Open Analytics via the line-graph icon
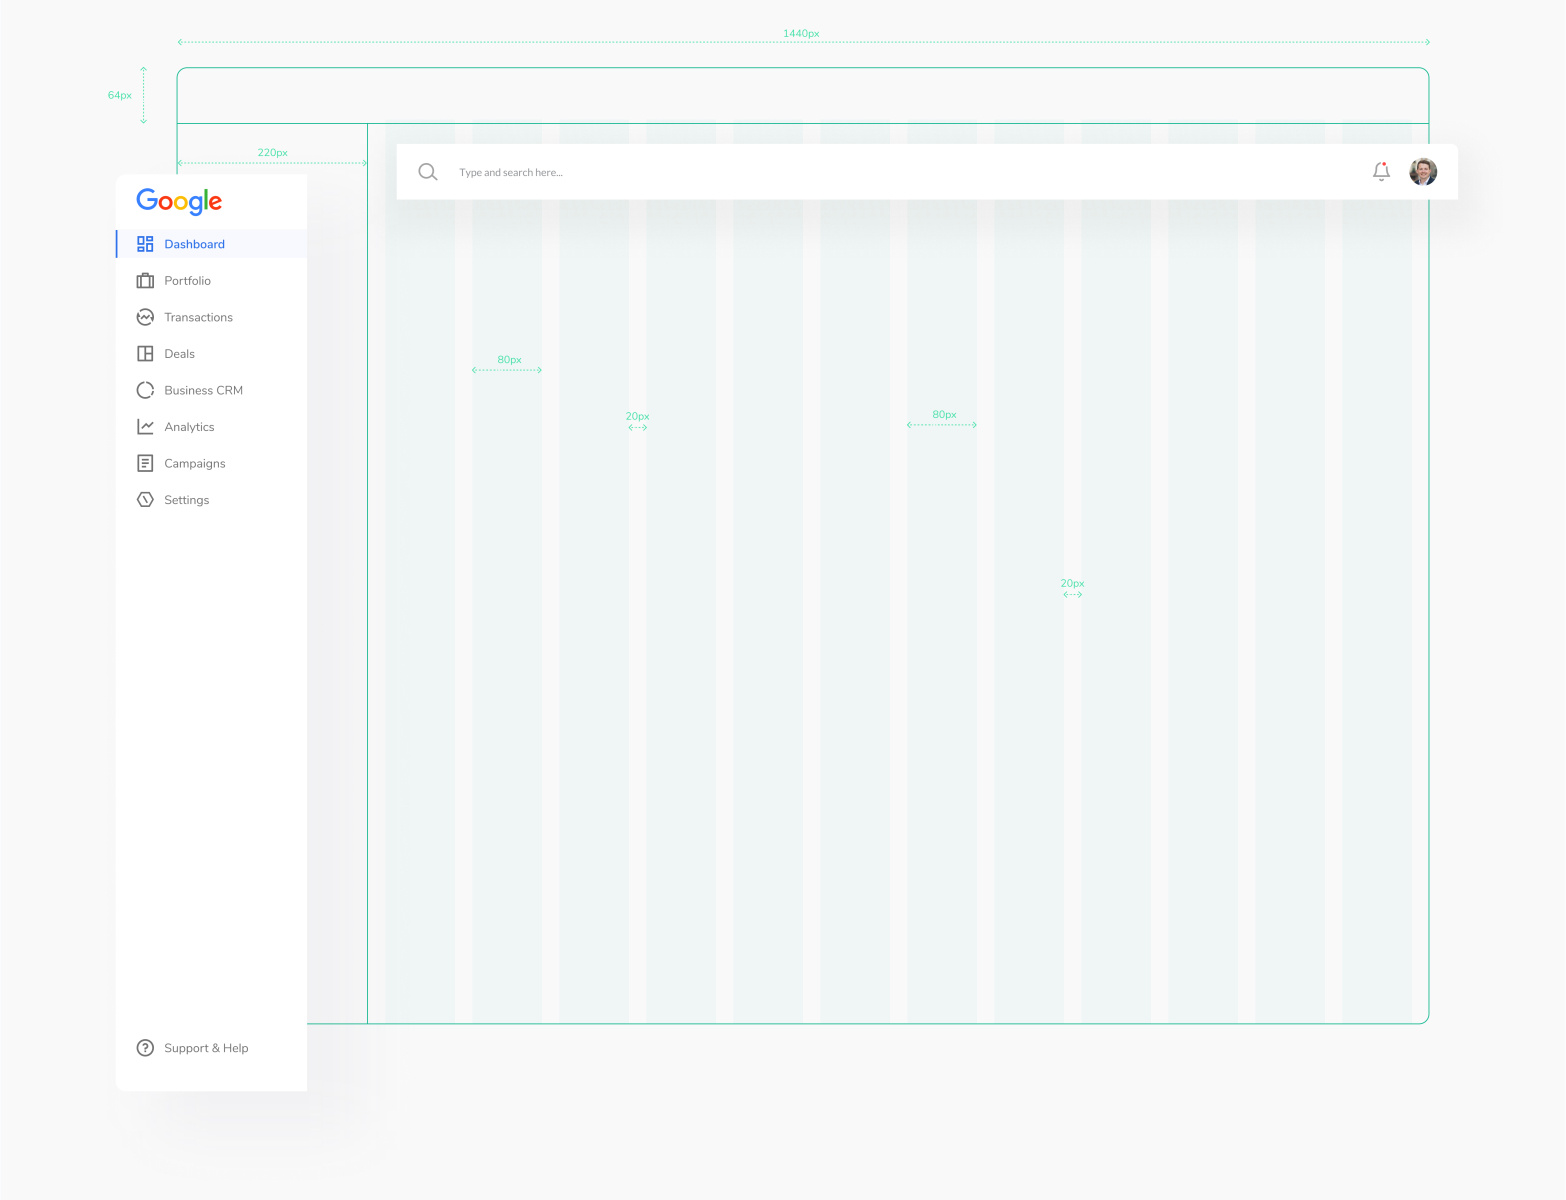This screenshot has width=1566, height=1200. [145, 426]
